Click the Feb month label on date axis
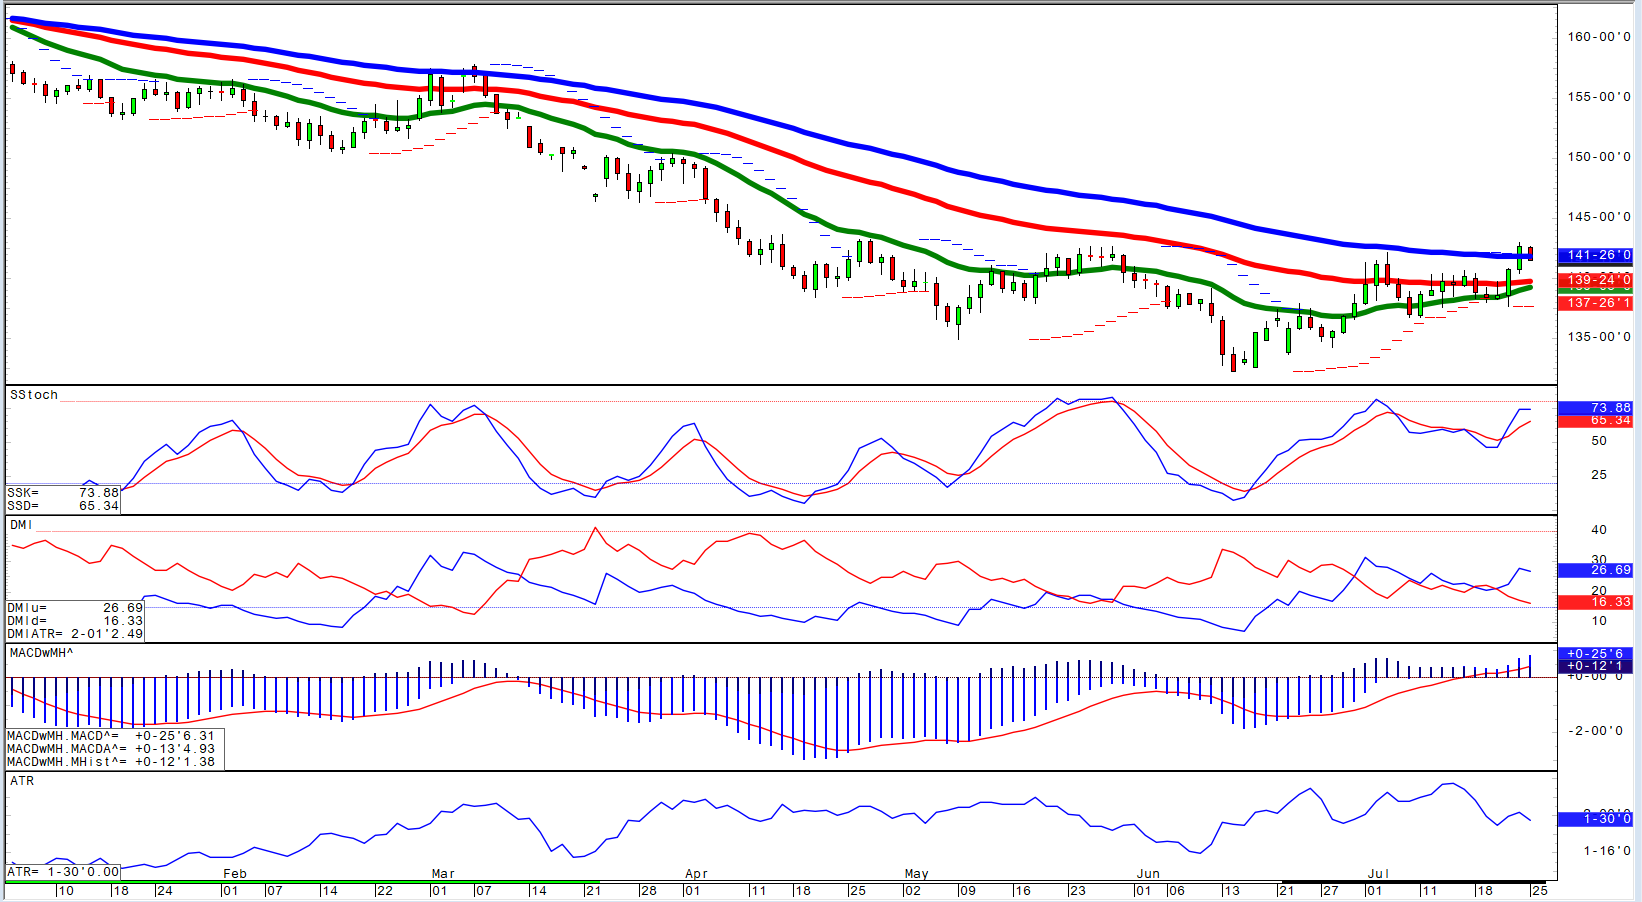Screen dimensions: 1642x902 [x=235, y=874]
